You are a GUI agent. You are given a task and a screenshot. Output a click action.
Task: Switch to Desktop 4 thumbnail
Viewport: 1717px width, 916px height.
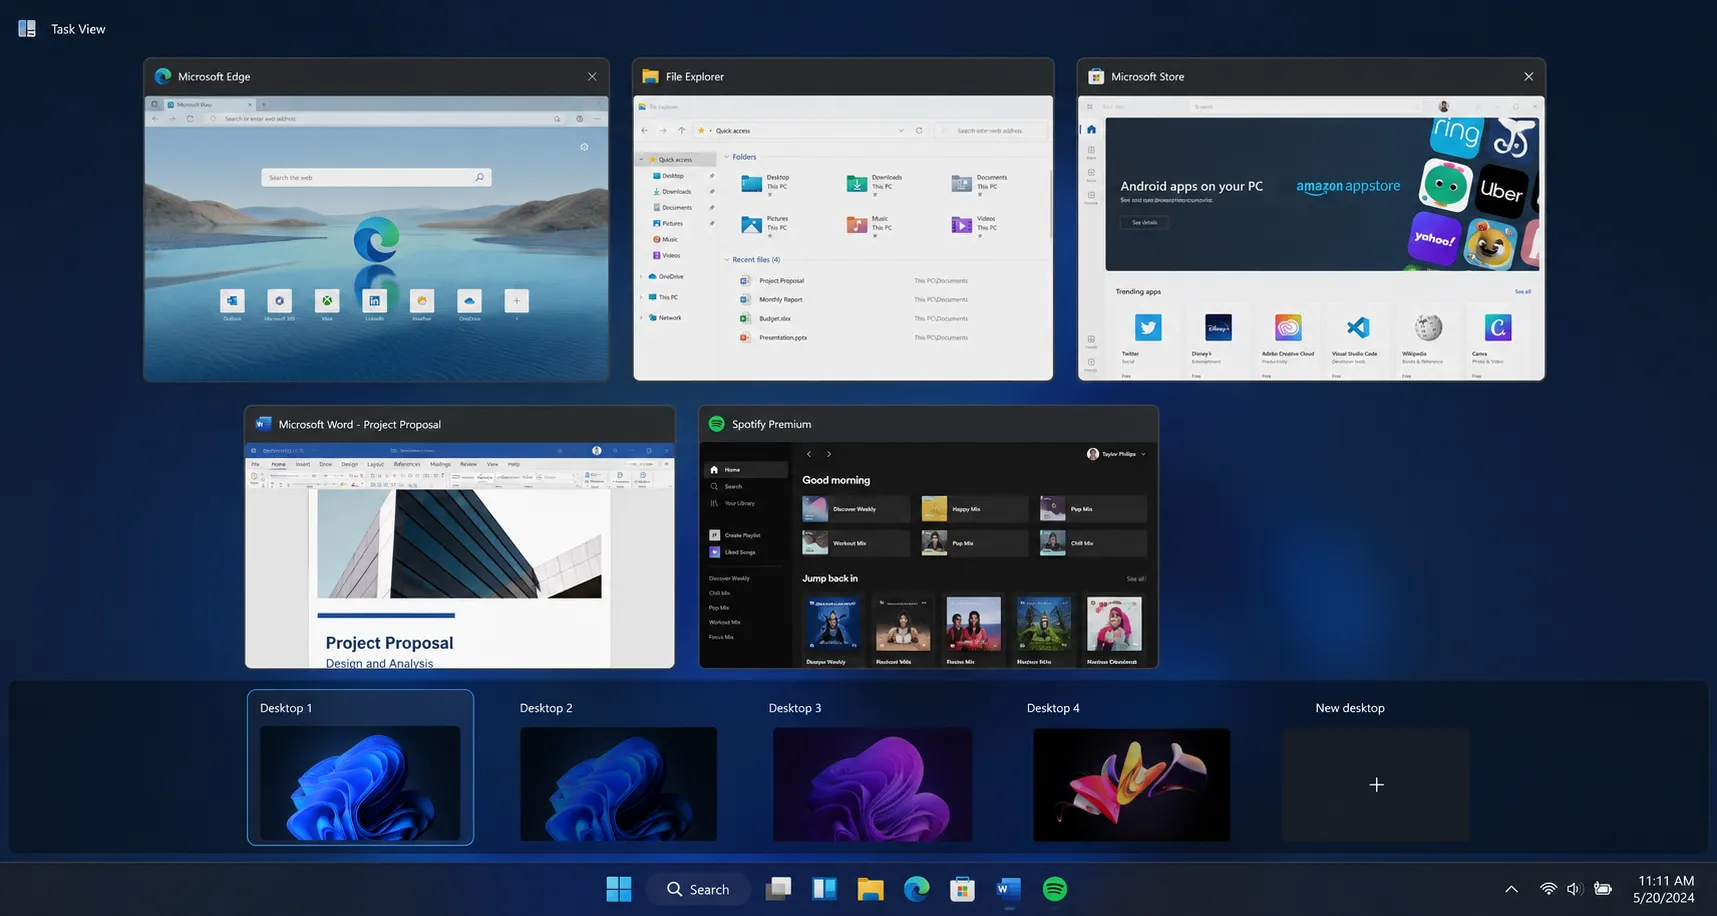coord(1131,784)
